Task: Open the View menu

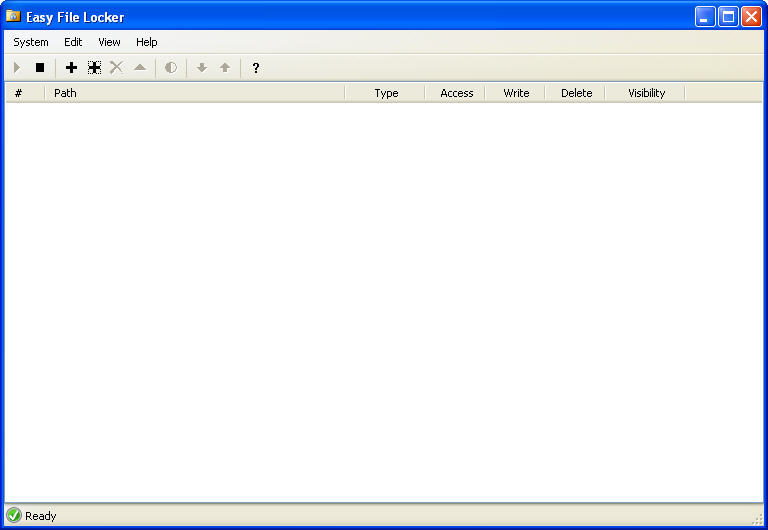Action: click(x=109, y=42)
